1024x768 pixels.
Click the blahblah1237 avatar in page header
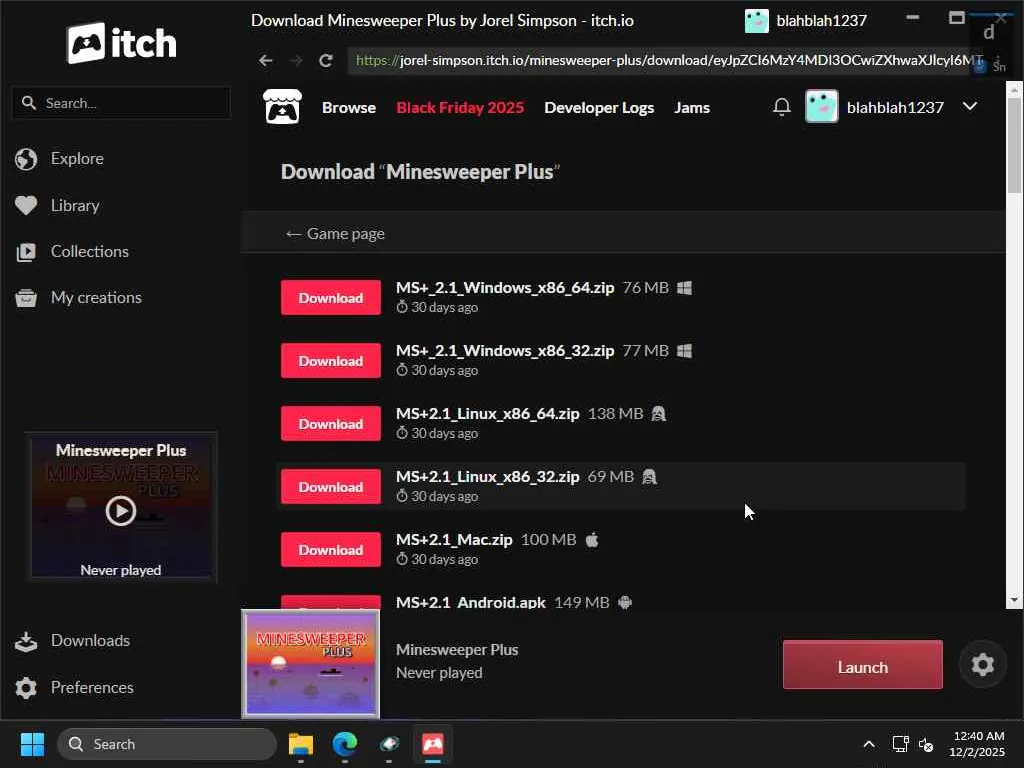(822, 106)
